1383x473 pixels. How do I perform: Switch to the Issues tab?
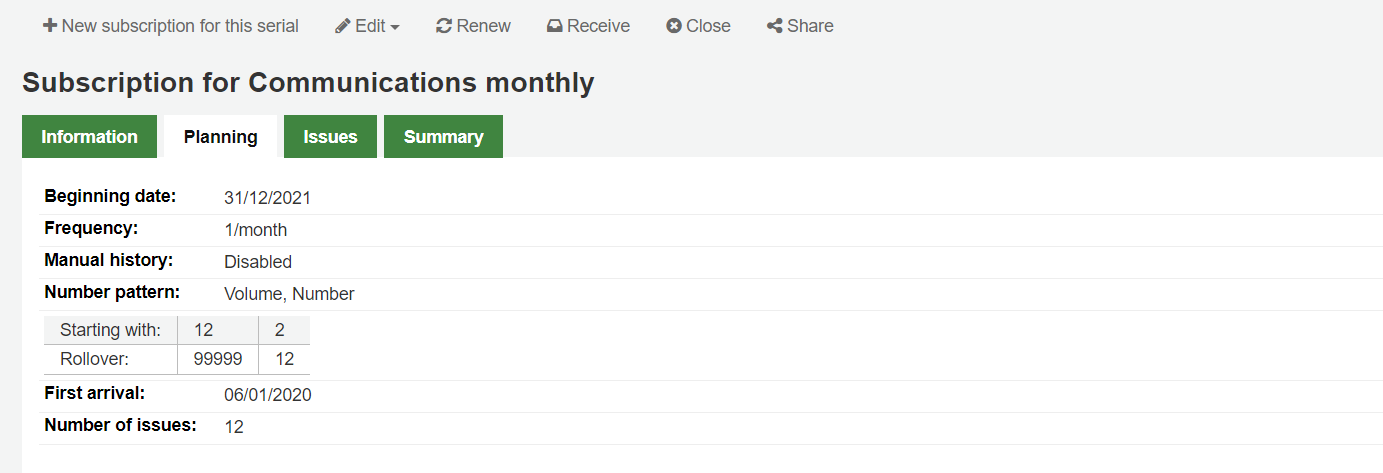[330, 137]
